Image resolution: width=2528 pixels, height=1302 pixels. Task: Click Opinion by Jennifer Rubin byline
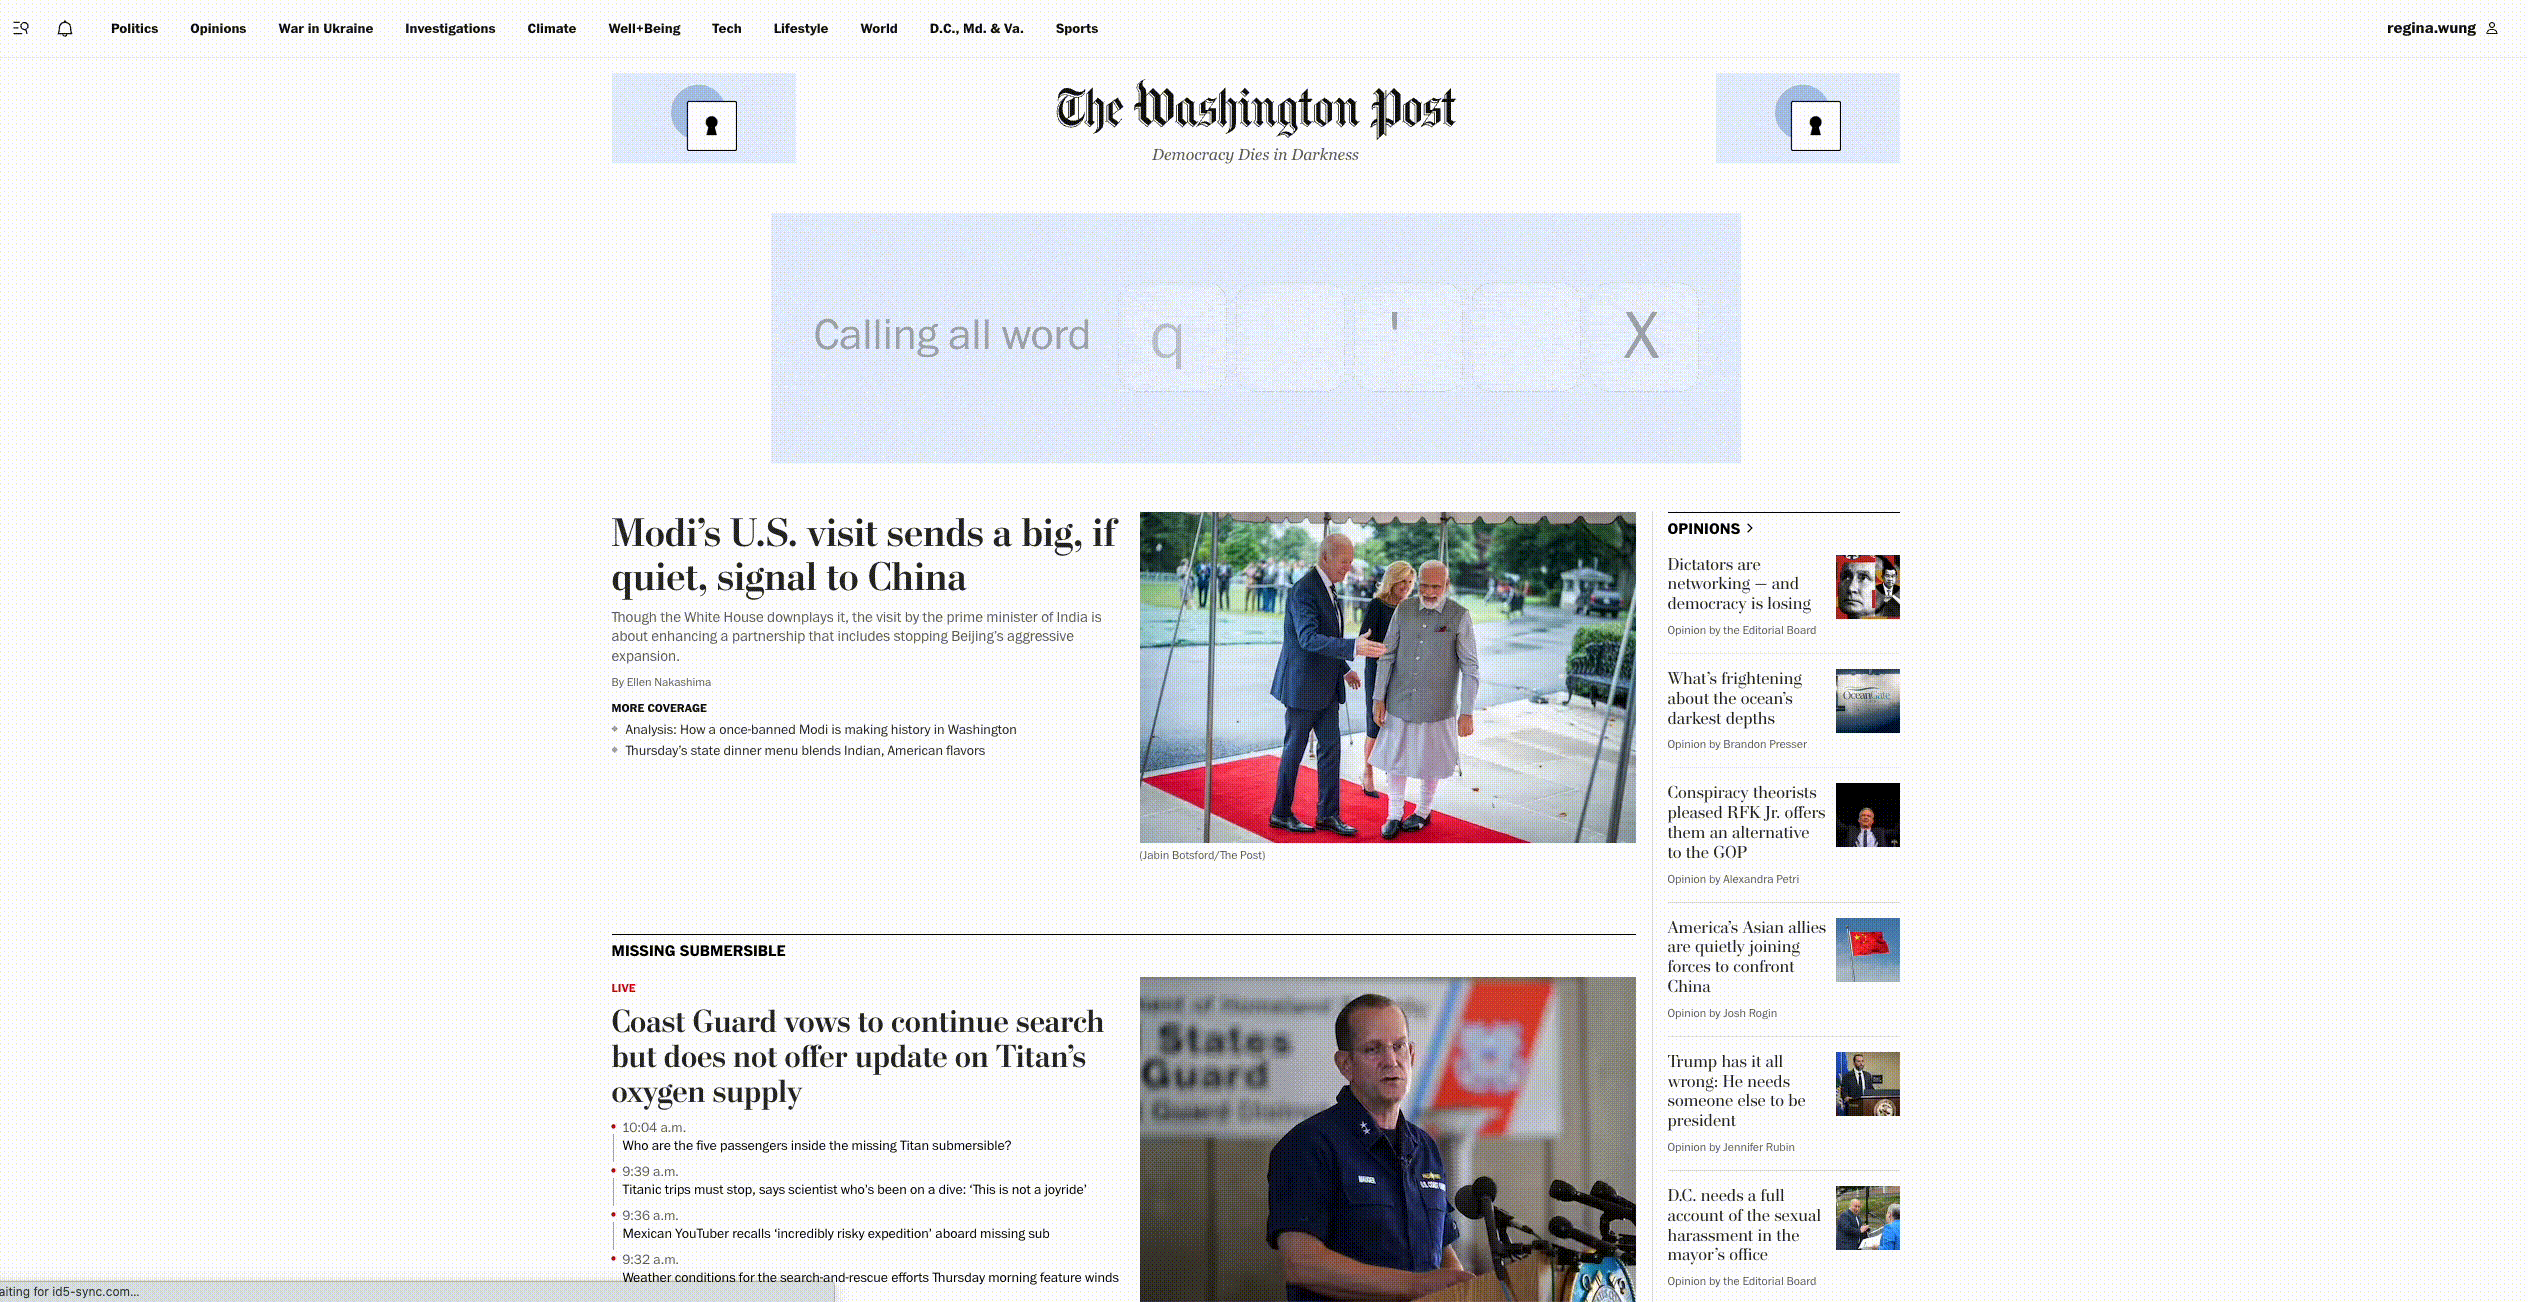click(1731, 1147)
